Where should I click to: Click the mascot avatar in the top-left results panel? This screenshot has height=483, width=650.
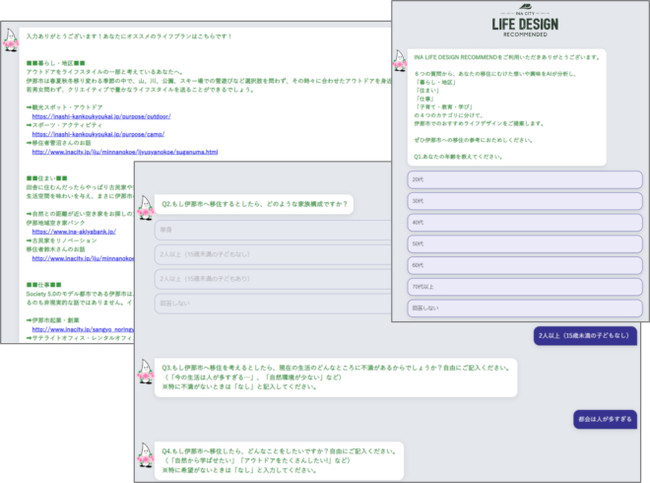pyautogui.click(x=14, y=39)
